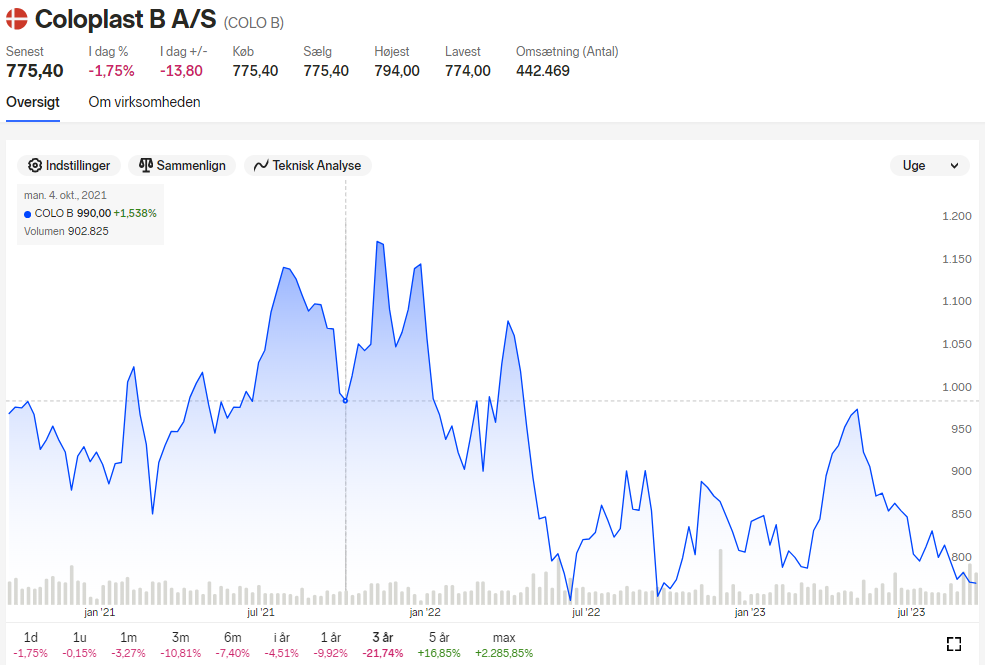Select the 3 år time range
This screenshot has height=665, width=985.
(383, 645)
